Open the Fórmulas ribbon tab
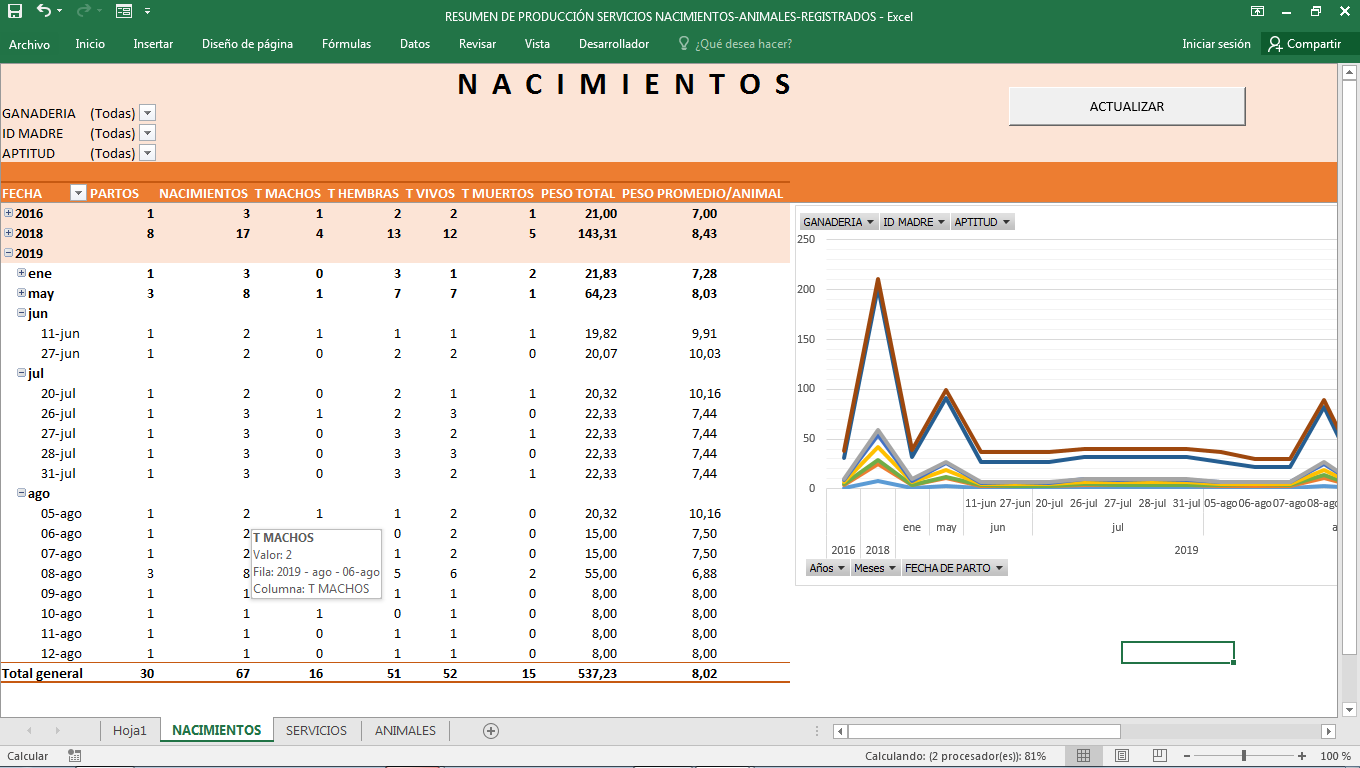Image resolution: width=1360 pixels, height=768 pixels. [x=346, y=44]
